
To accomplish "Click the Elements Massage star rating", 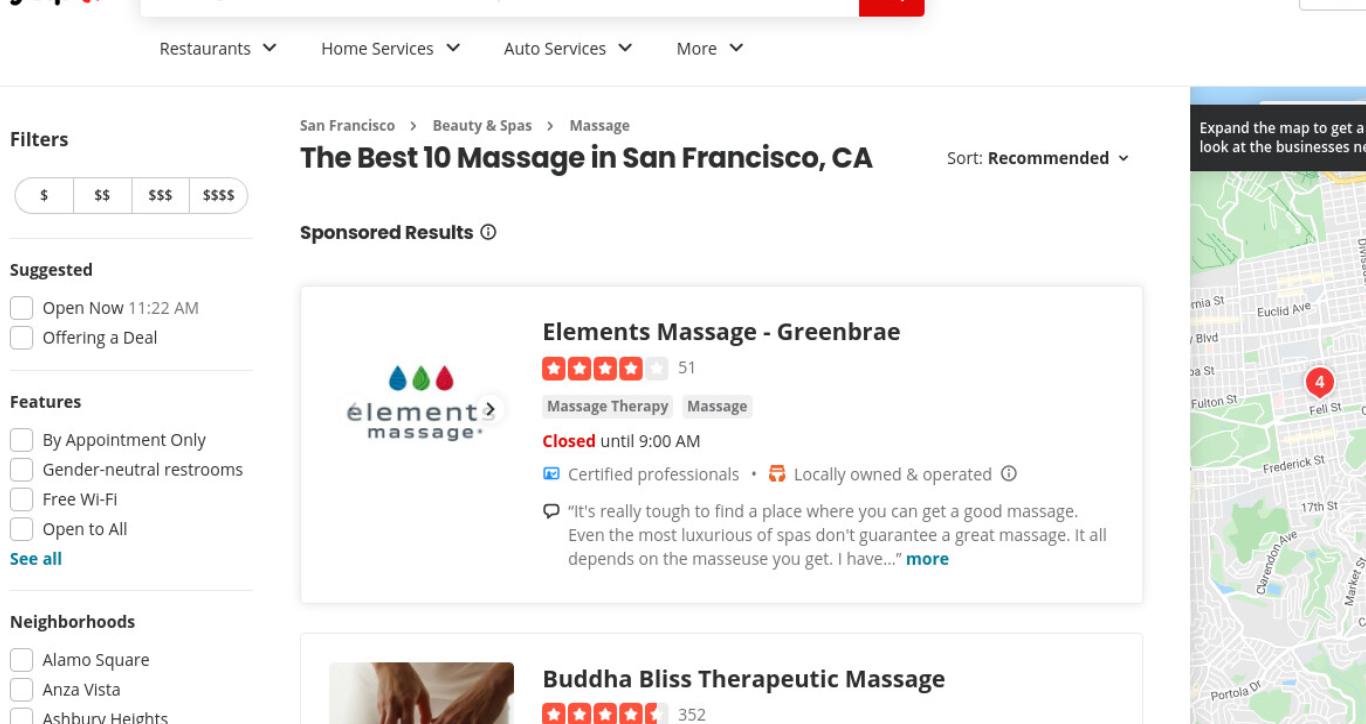I will click(x=605, y=368).
